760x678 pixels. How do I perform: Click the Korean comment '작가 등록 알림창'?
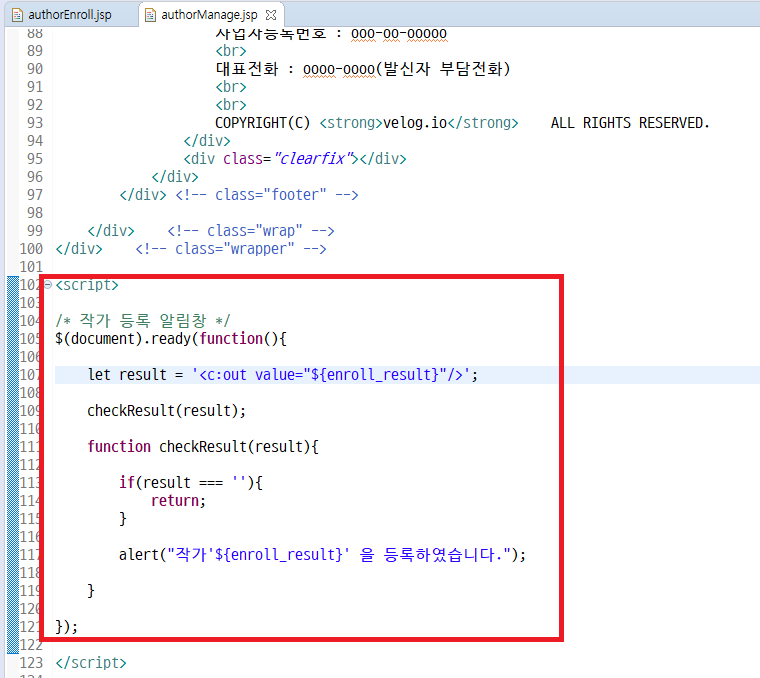click(x=143, y=320)
